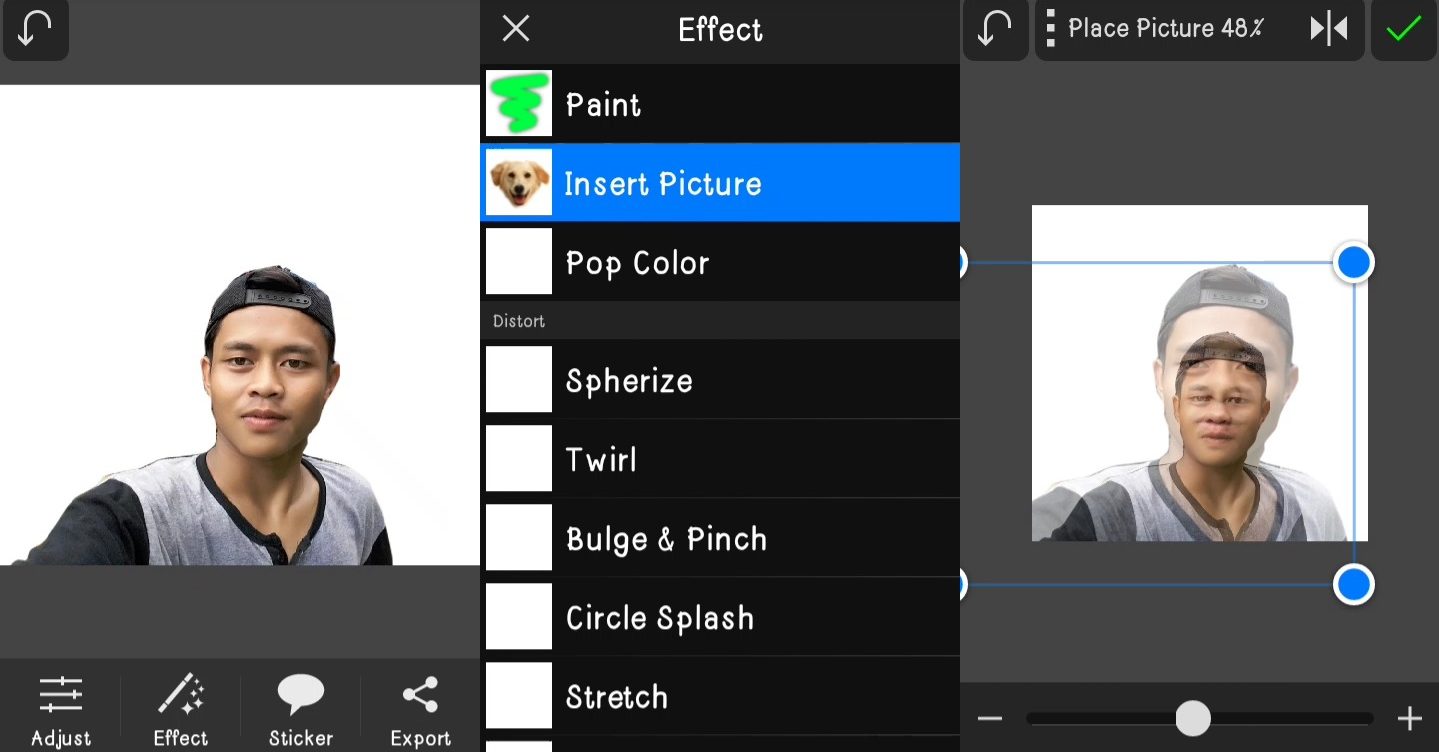Open the Effect wand menu
The image size is (1439, 752).
(180, 710)
